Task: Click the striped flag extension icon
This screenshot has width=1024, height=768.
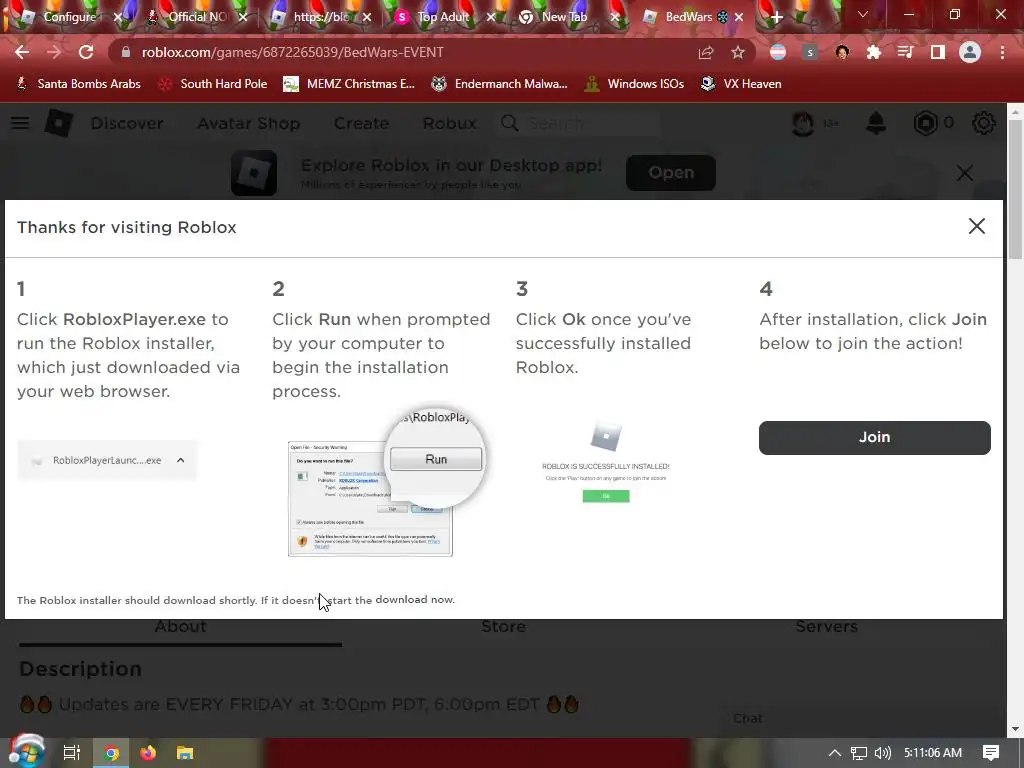Action: pyautogui.click(x=778, y=52)
